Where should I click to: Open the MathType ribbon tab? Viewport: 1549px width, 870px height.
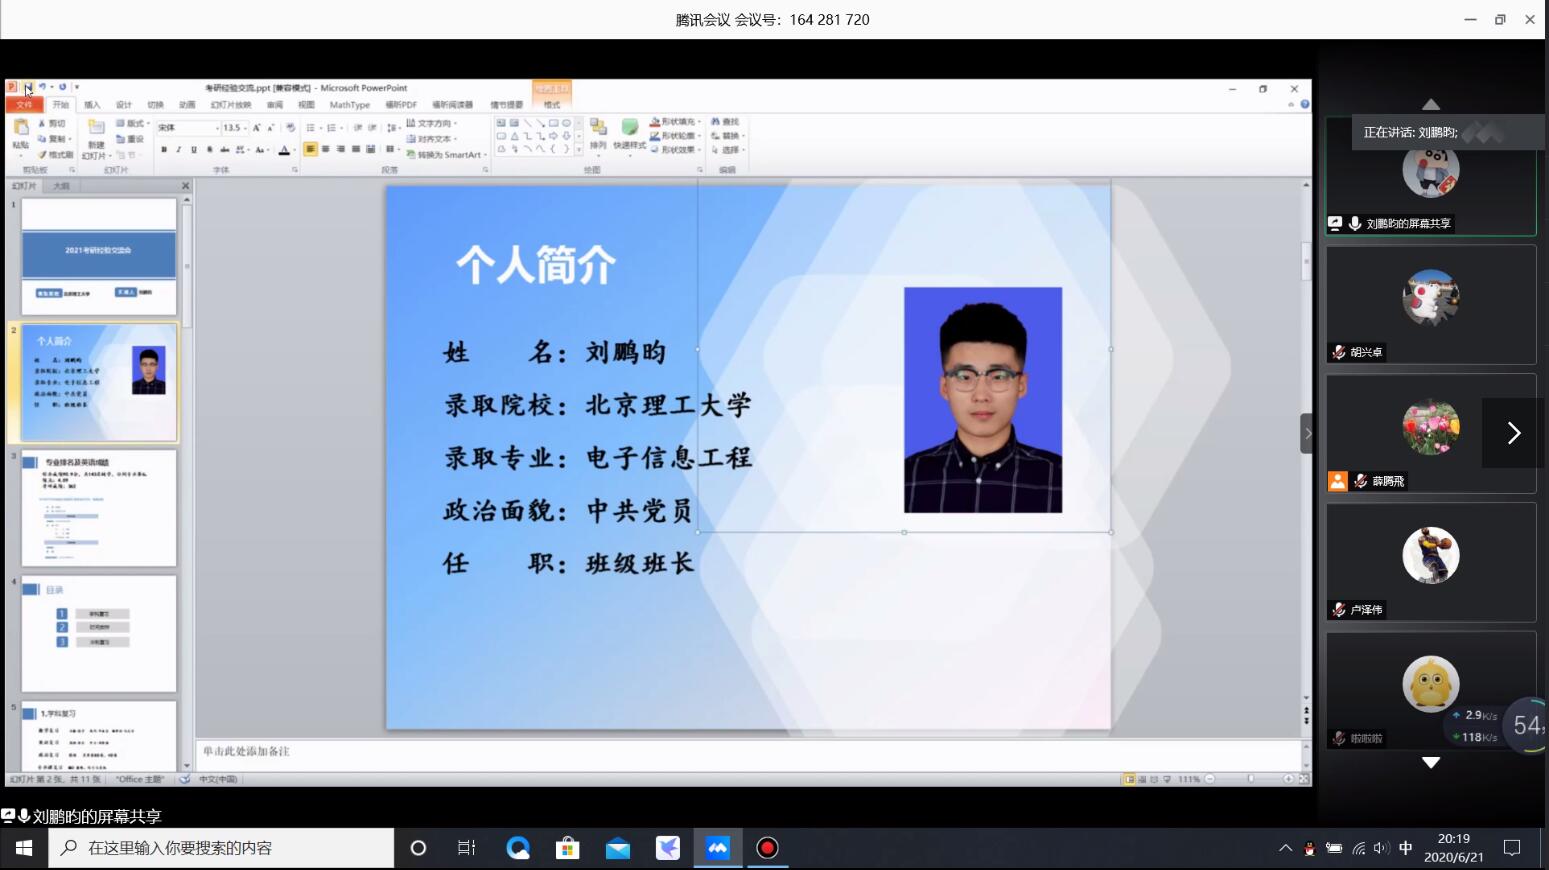349,105
